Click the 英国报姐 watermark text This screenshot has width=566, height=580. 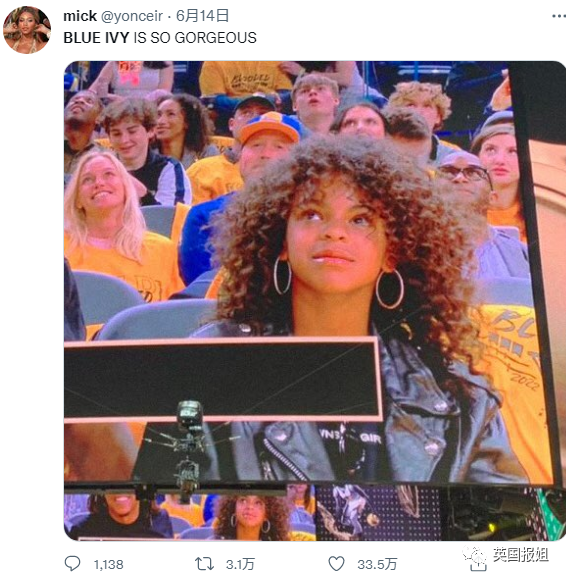[x=520, y=554]
